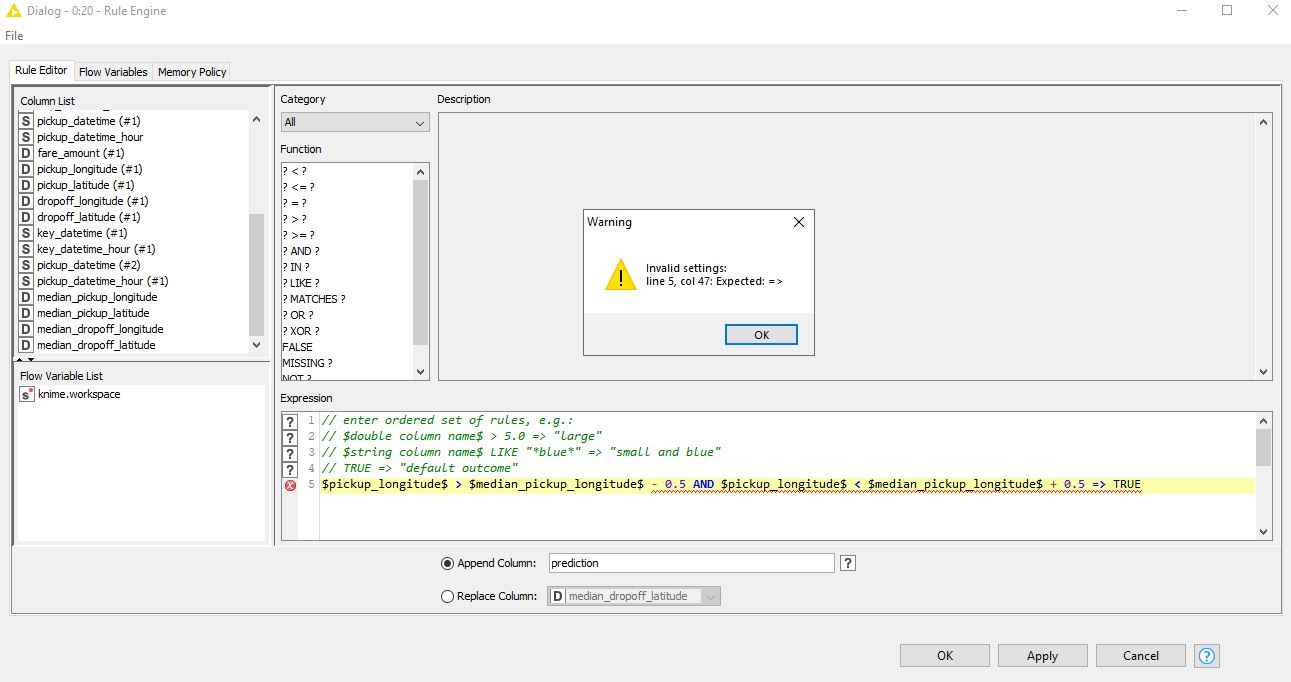1291x682 pixels.
Task: Open the File menu
Action: pyautogui.click(x=14, y=36)
